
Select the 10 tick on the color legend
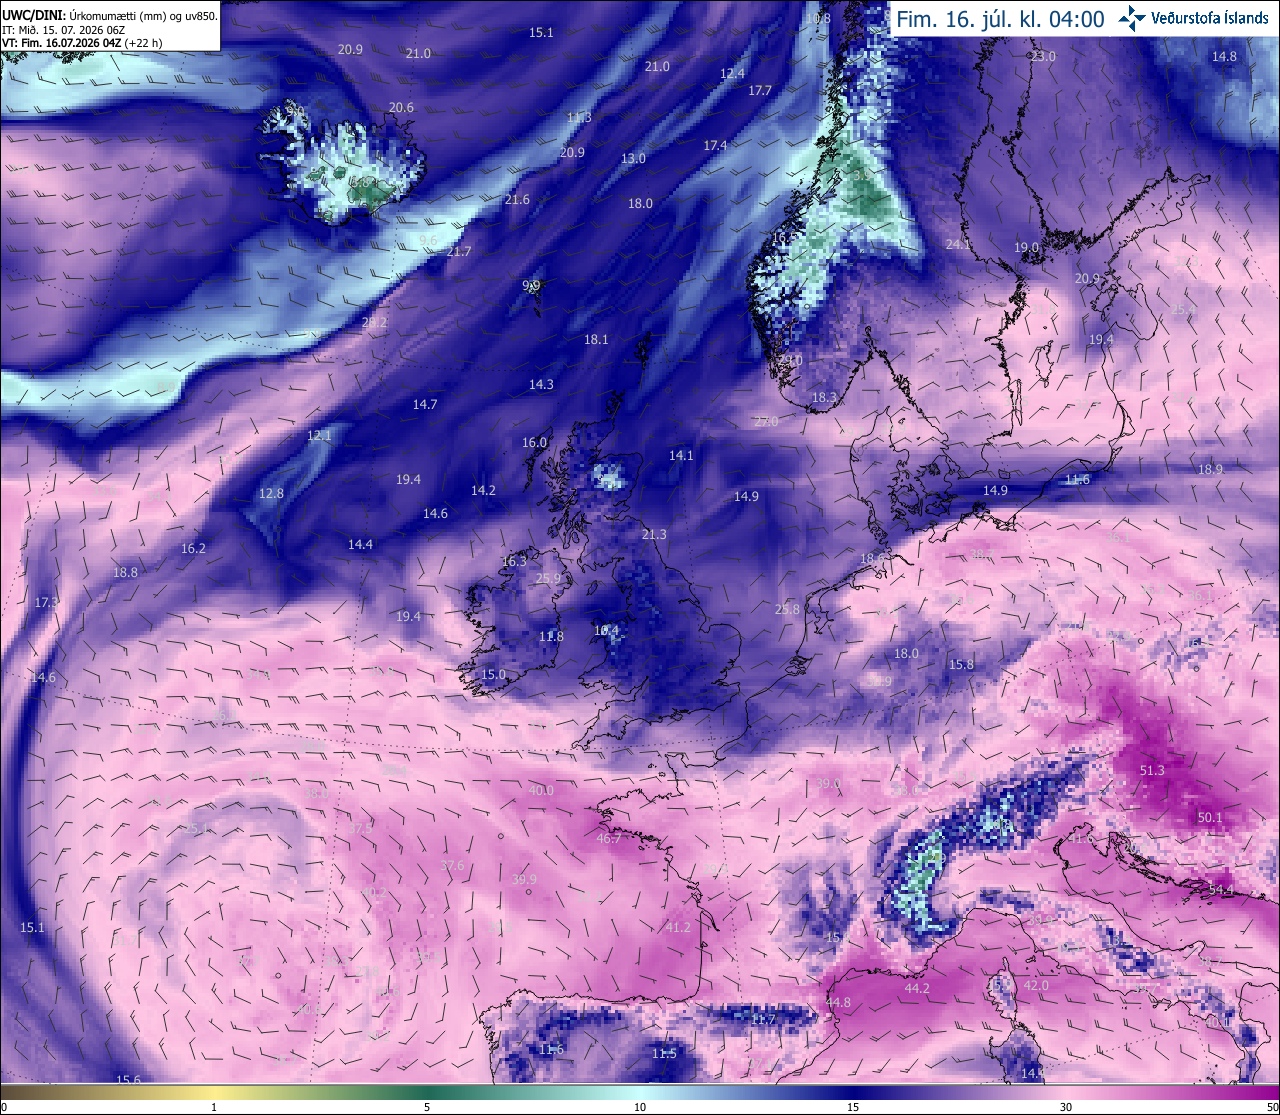(640, 1107)
